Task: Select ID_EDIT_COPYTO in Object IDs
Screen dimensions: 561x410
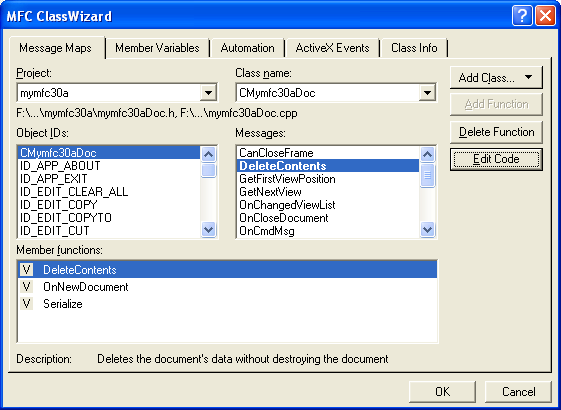Action: [x=109, y=218]
